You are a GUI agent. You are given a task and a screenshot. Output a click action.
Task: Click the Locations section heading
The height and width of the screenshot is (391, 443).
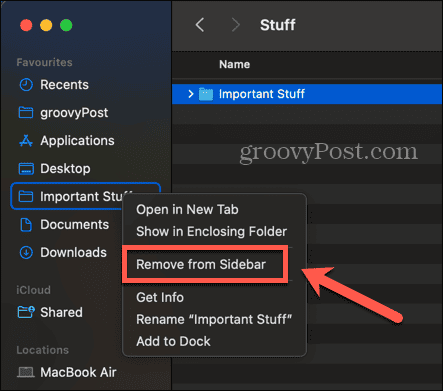[x=43, y=350]
